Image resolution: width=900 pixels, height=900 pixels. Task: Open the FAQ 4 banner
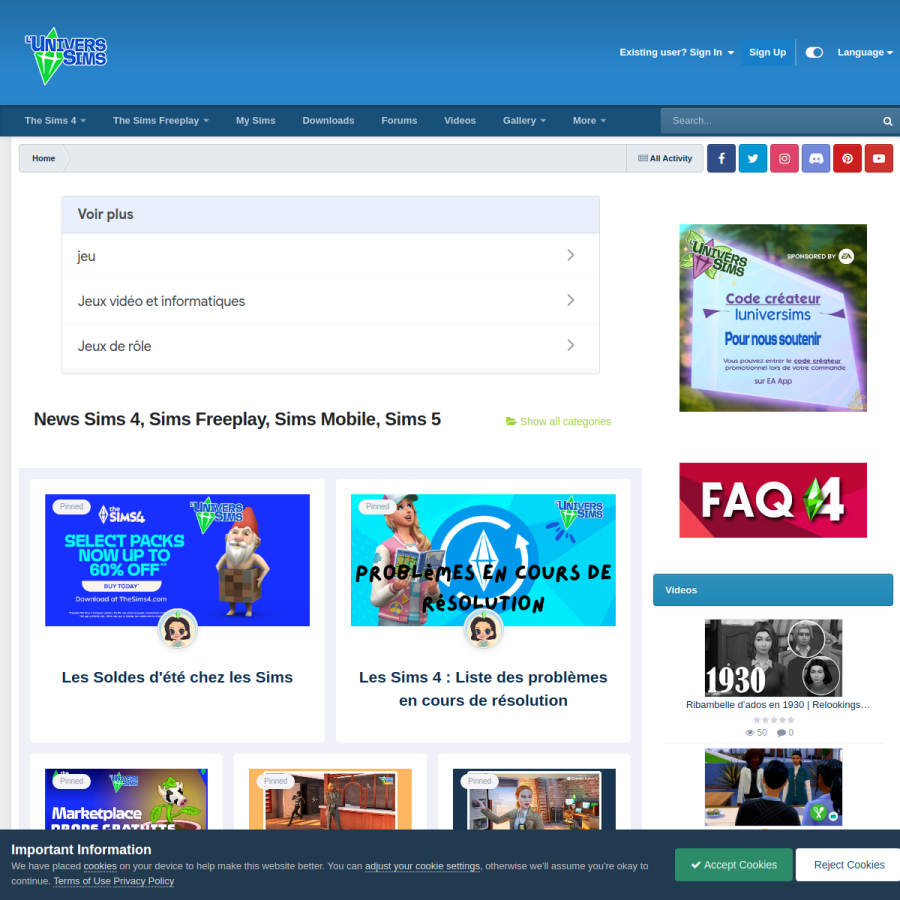773,501
